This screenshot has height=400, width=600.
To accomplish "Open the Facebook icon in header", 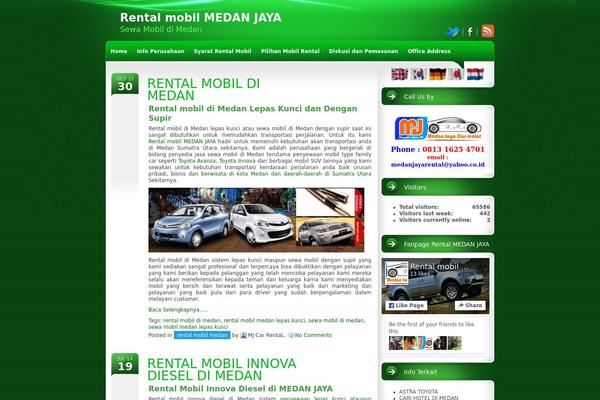I will 470,32.
